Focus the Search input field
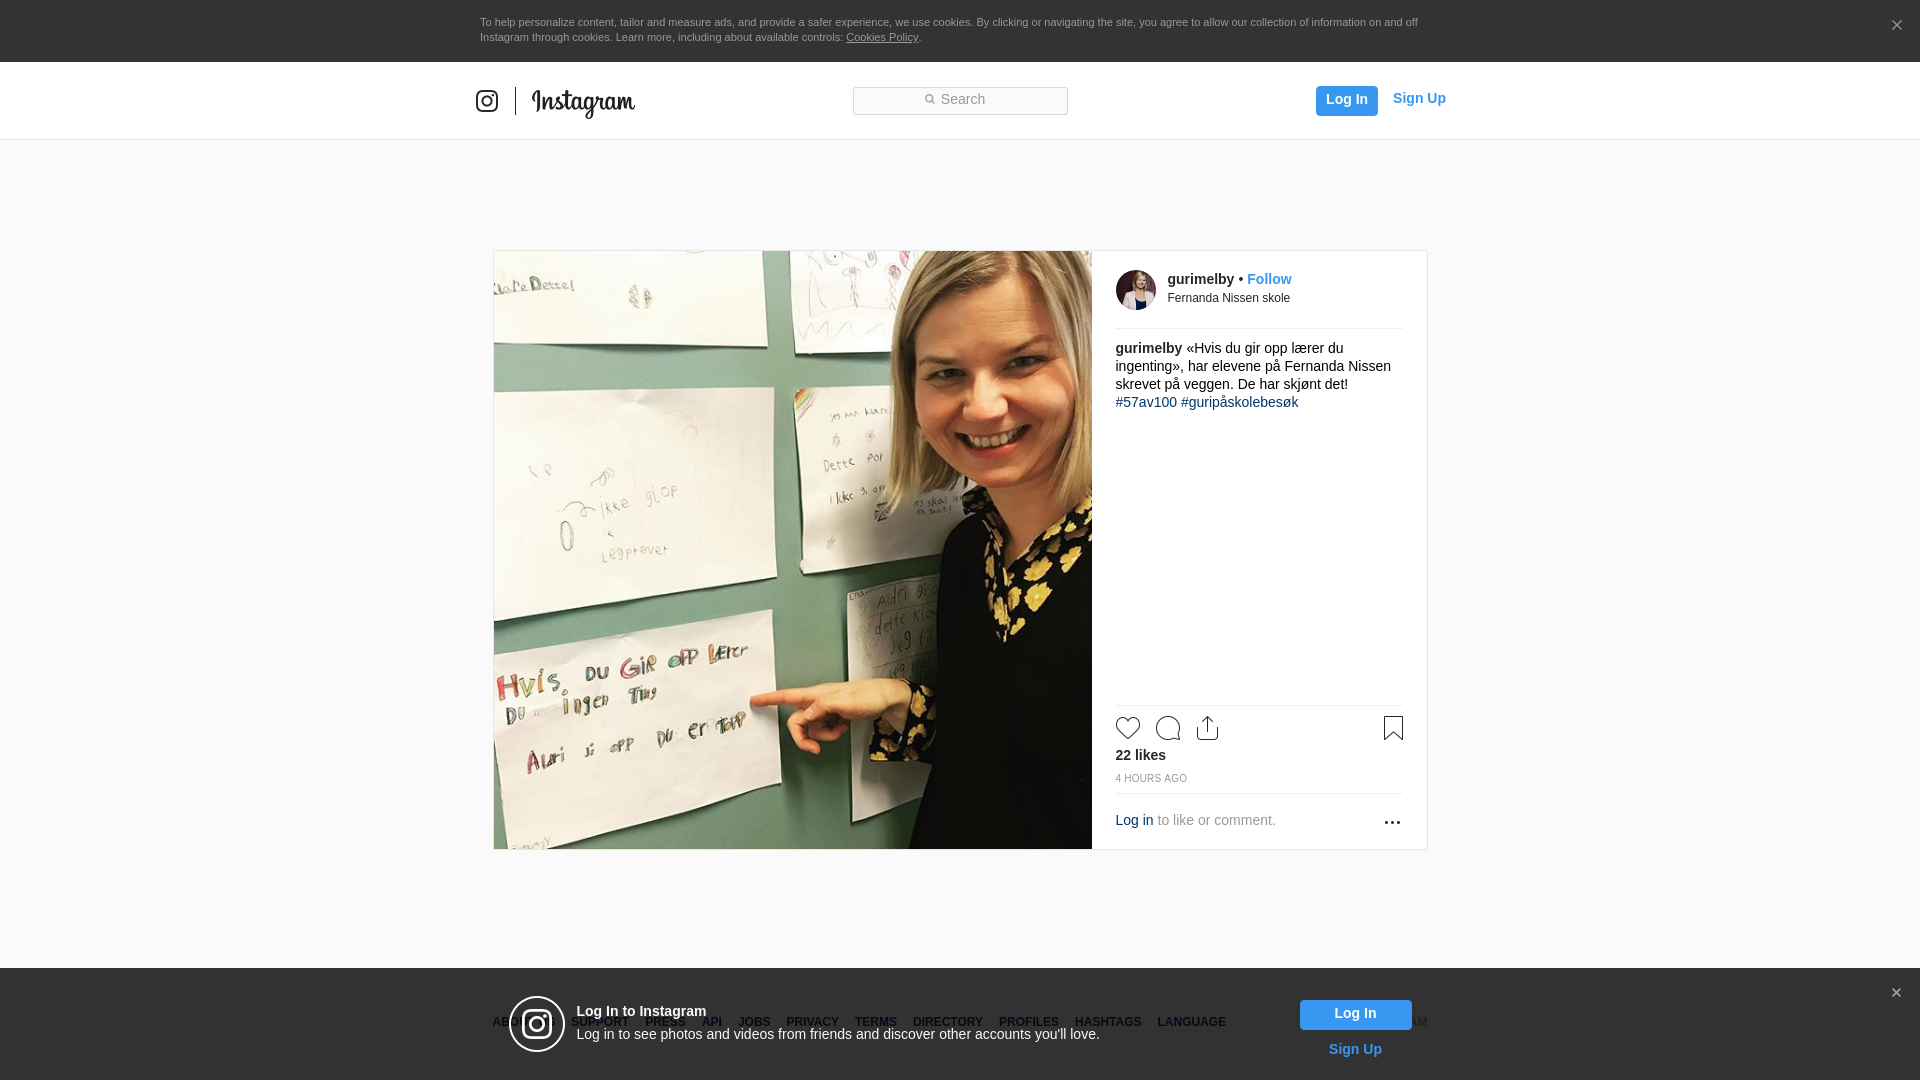Viewport: 1920px width, 1080px height. pyautogui.click(x=960, y=101)
